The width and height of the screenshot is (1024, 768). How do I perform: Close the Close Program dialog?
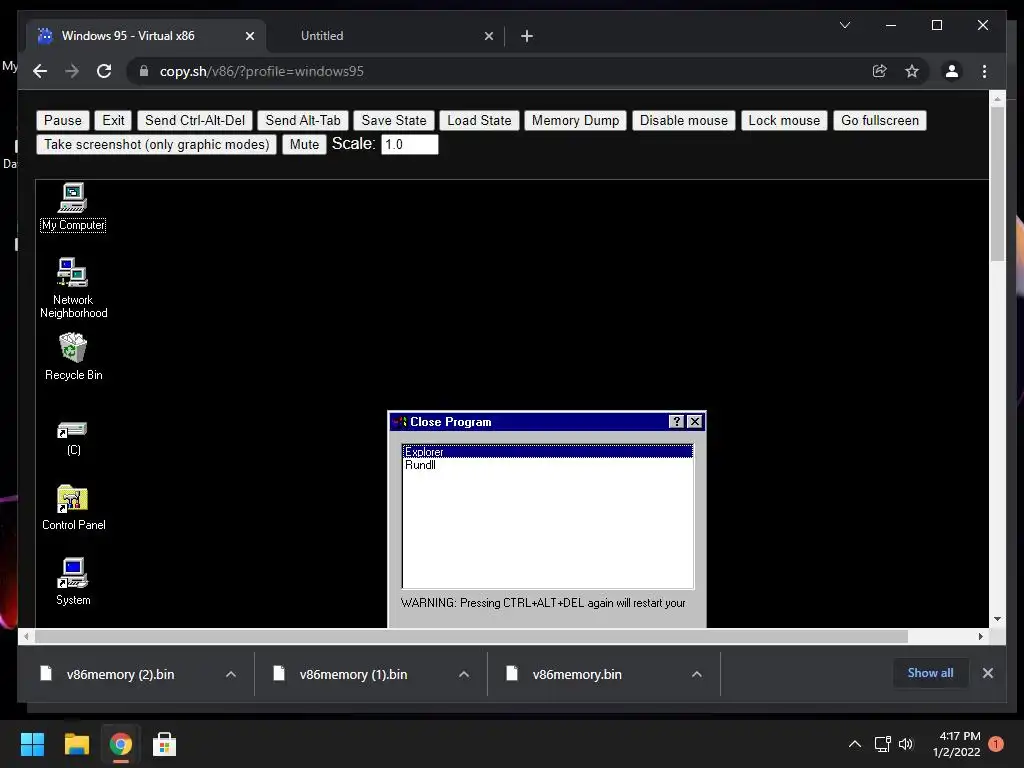(695, 422)
